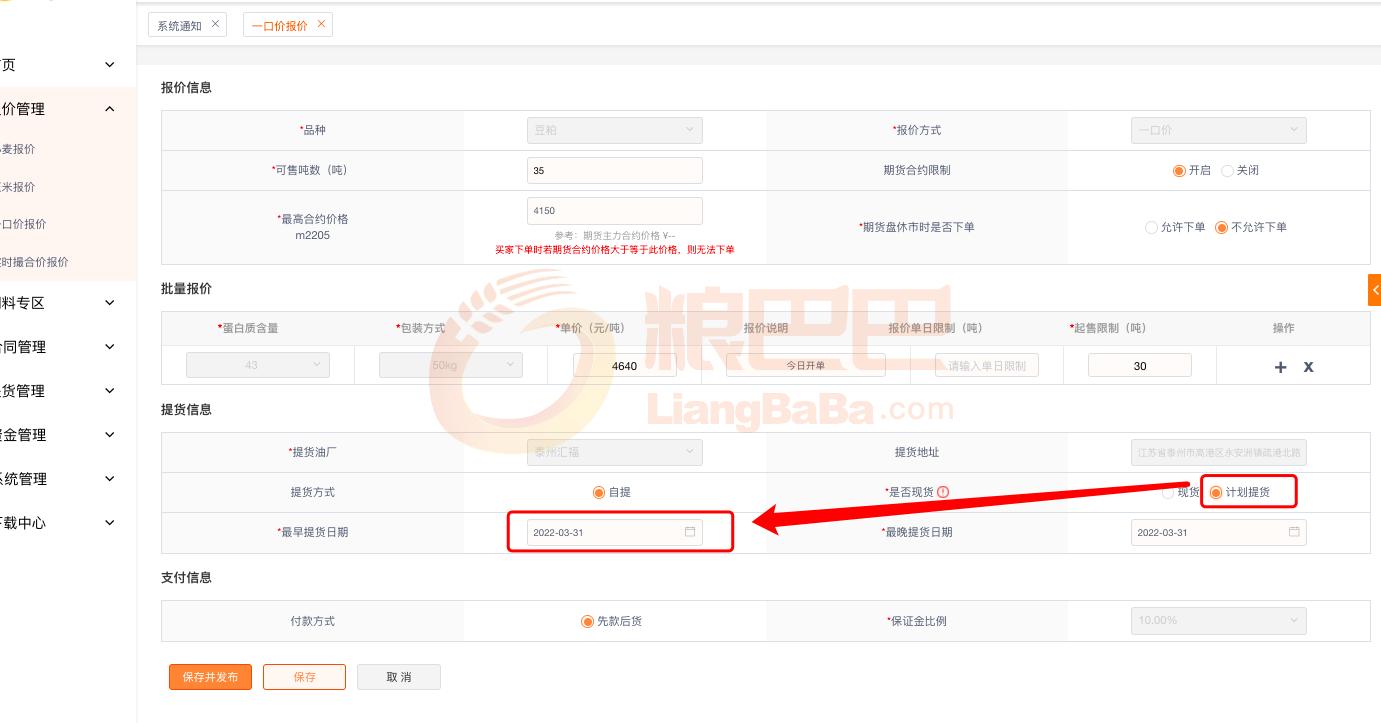Choose the 现货 radio option
The height and width of the screenshot is (723, 1381).
point(1168,493)
